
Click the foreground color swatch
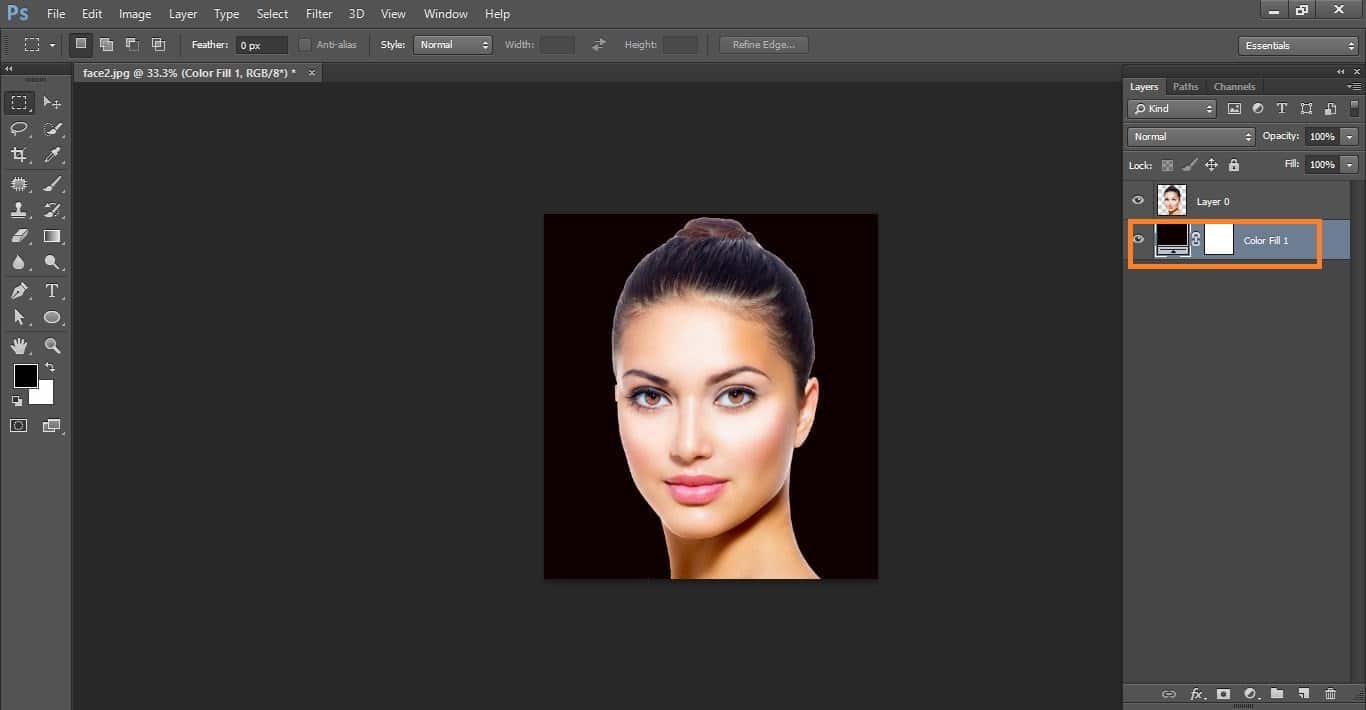(x=25, y=376)
